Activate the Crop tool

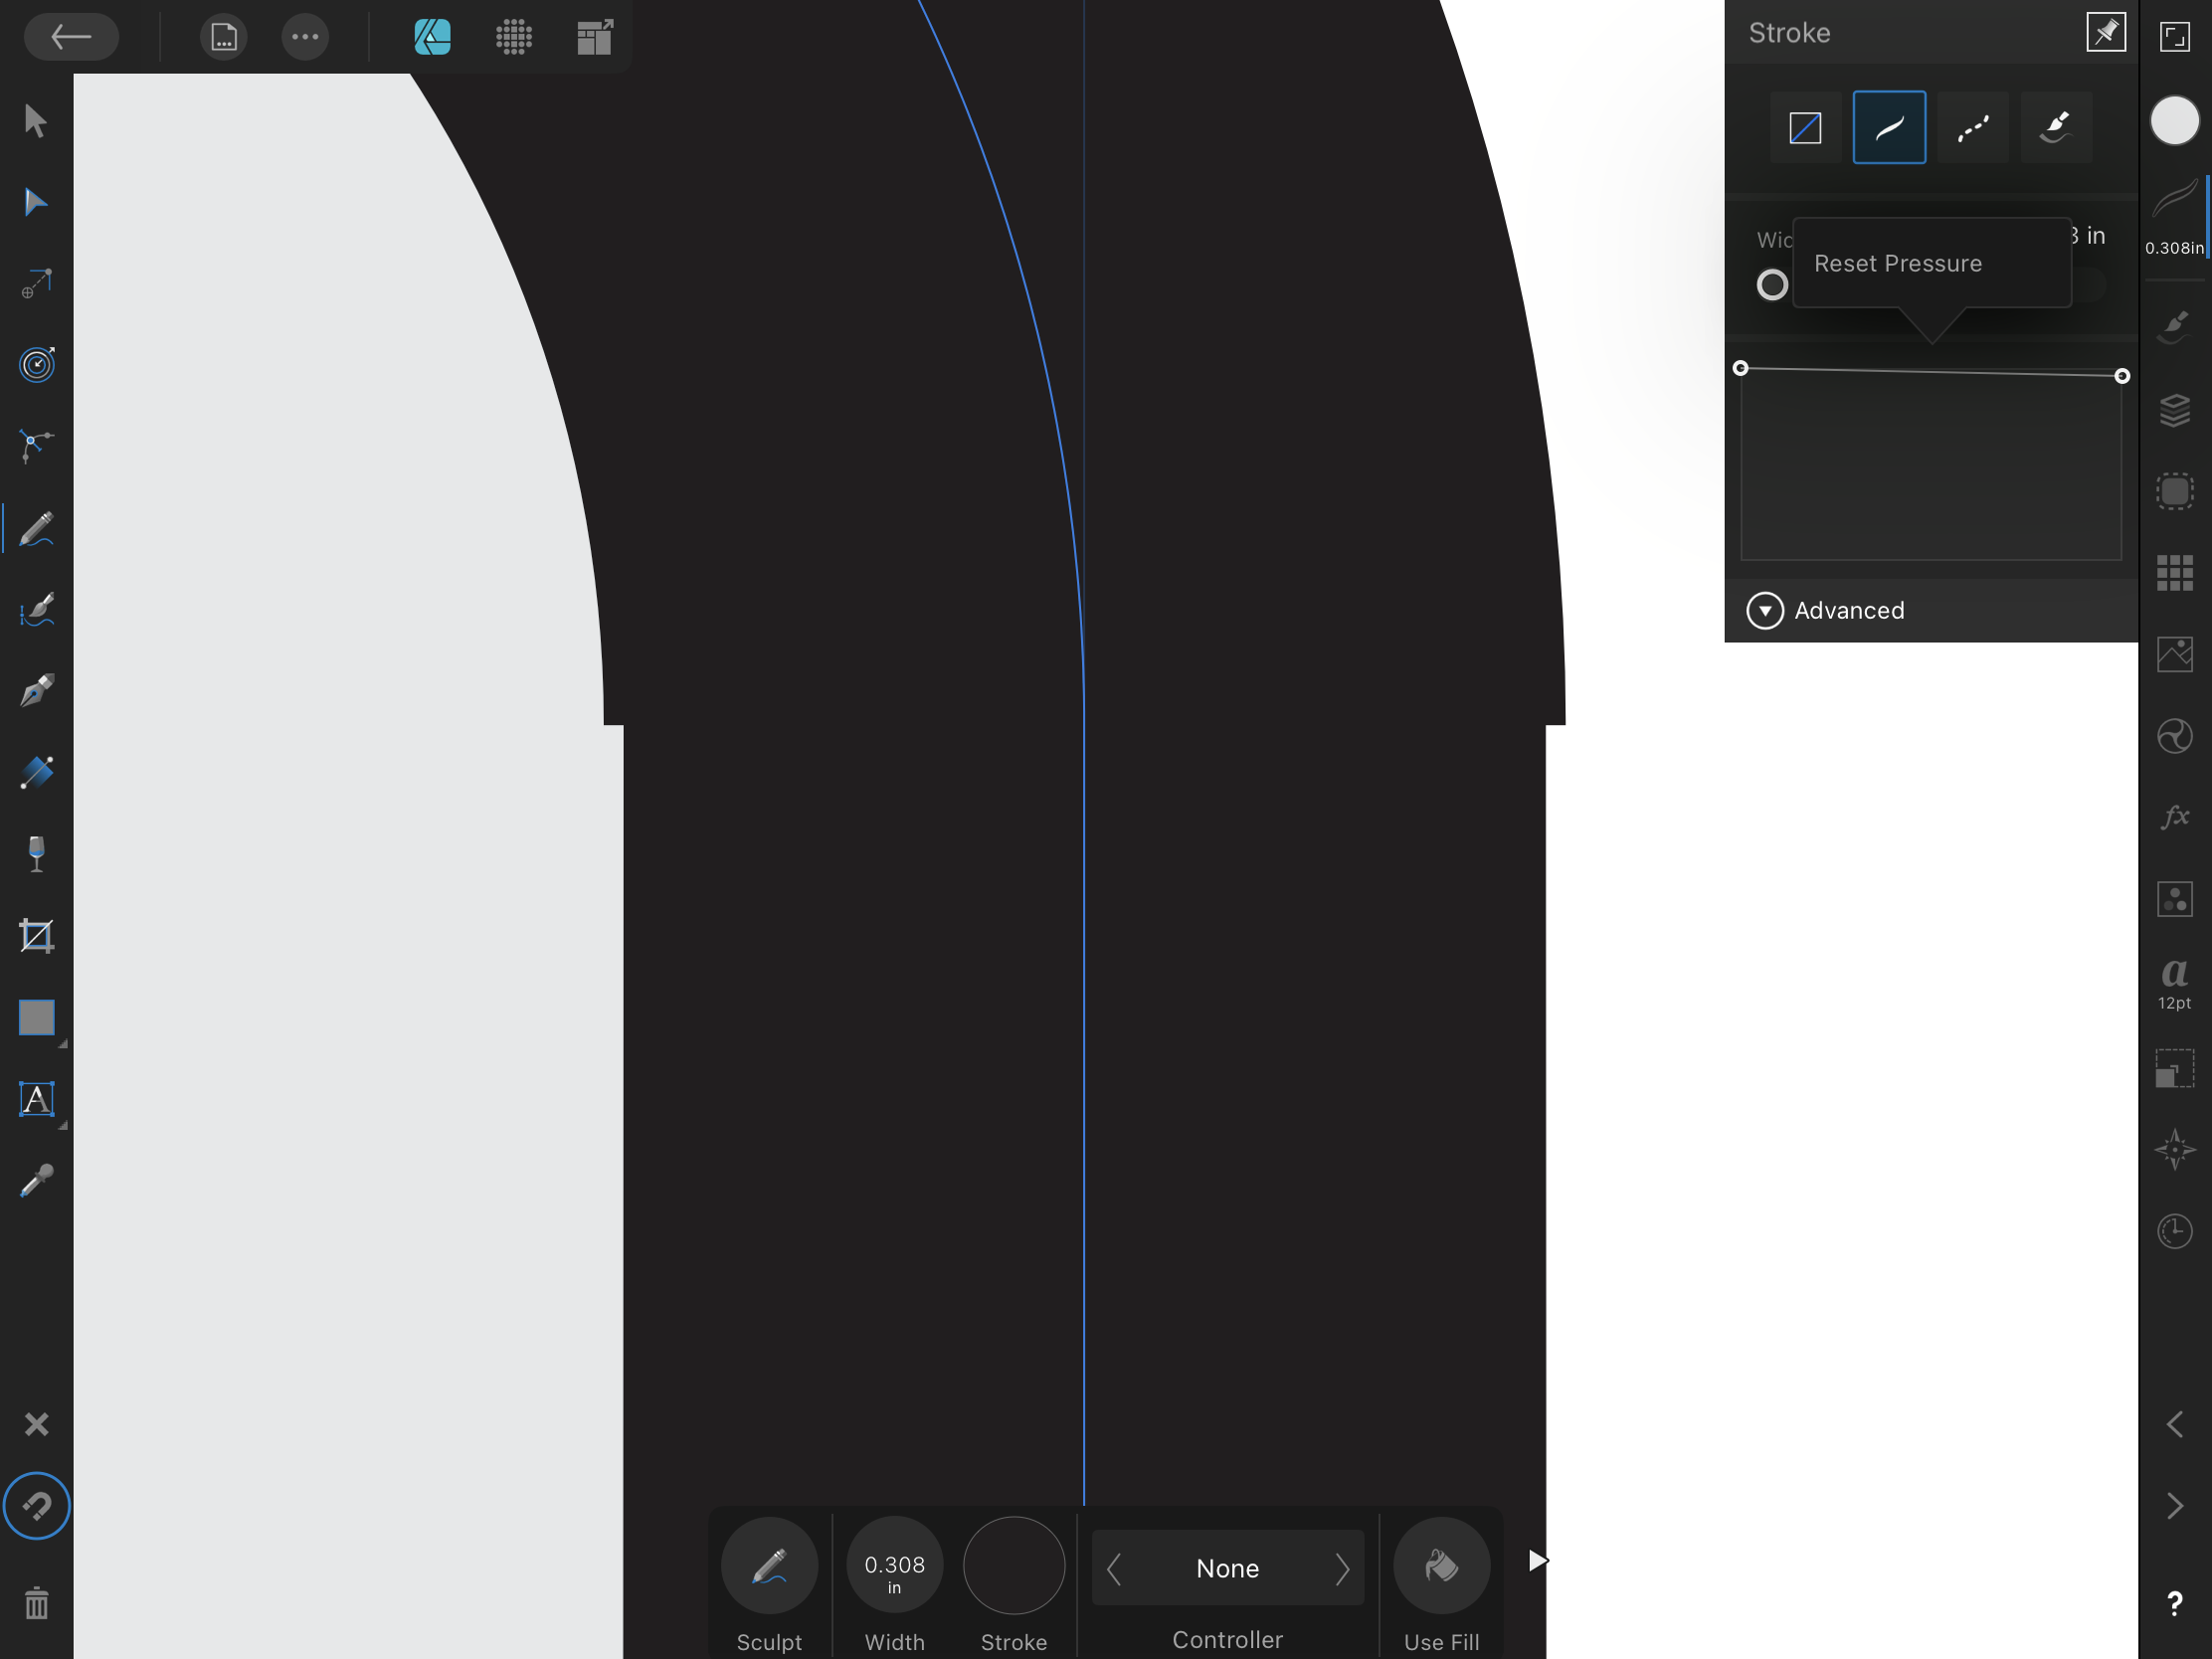click(36, 936)
